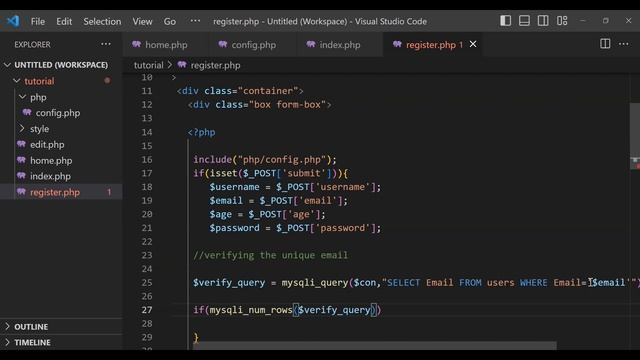The height and width of the screenshot is (360, 640).
Task: Open the editor More Actions ellipsis
Action: pos(624,44)
